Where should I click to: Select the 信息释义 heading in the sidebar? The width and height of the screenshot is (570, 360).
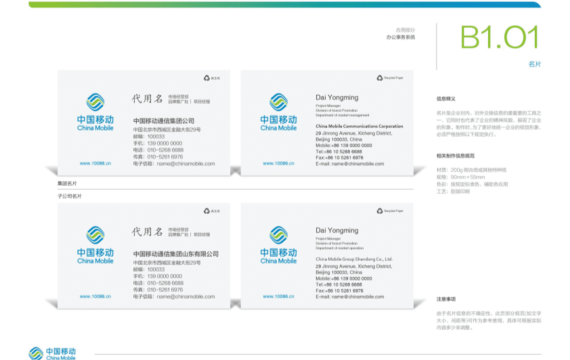[x=446, y=99]
